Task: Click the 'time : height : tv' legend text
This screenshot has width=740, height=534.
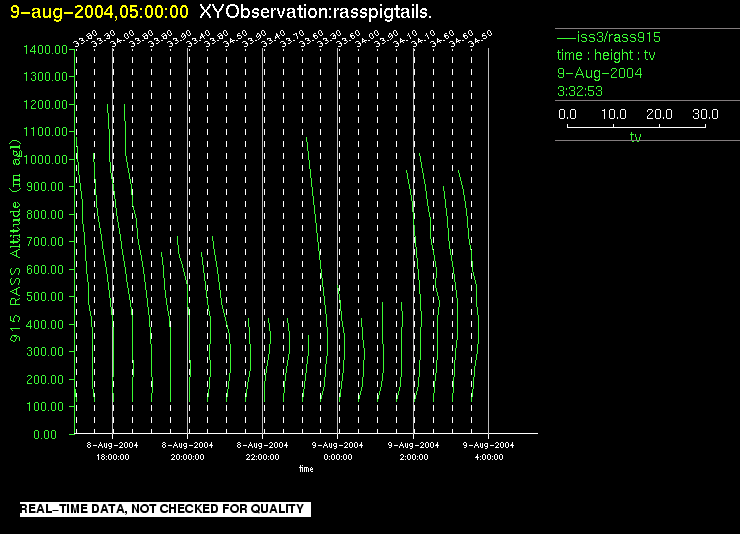Action: click(606, 56)
